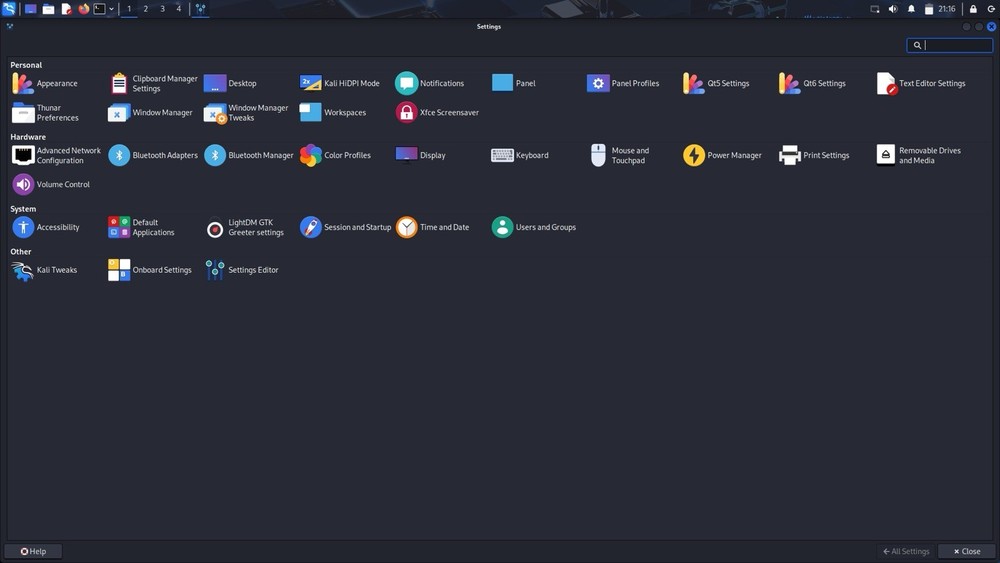Open Xfce Screensaver settings
The image size is (1000, 563).
[x=437, y=113]
